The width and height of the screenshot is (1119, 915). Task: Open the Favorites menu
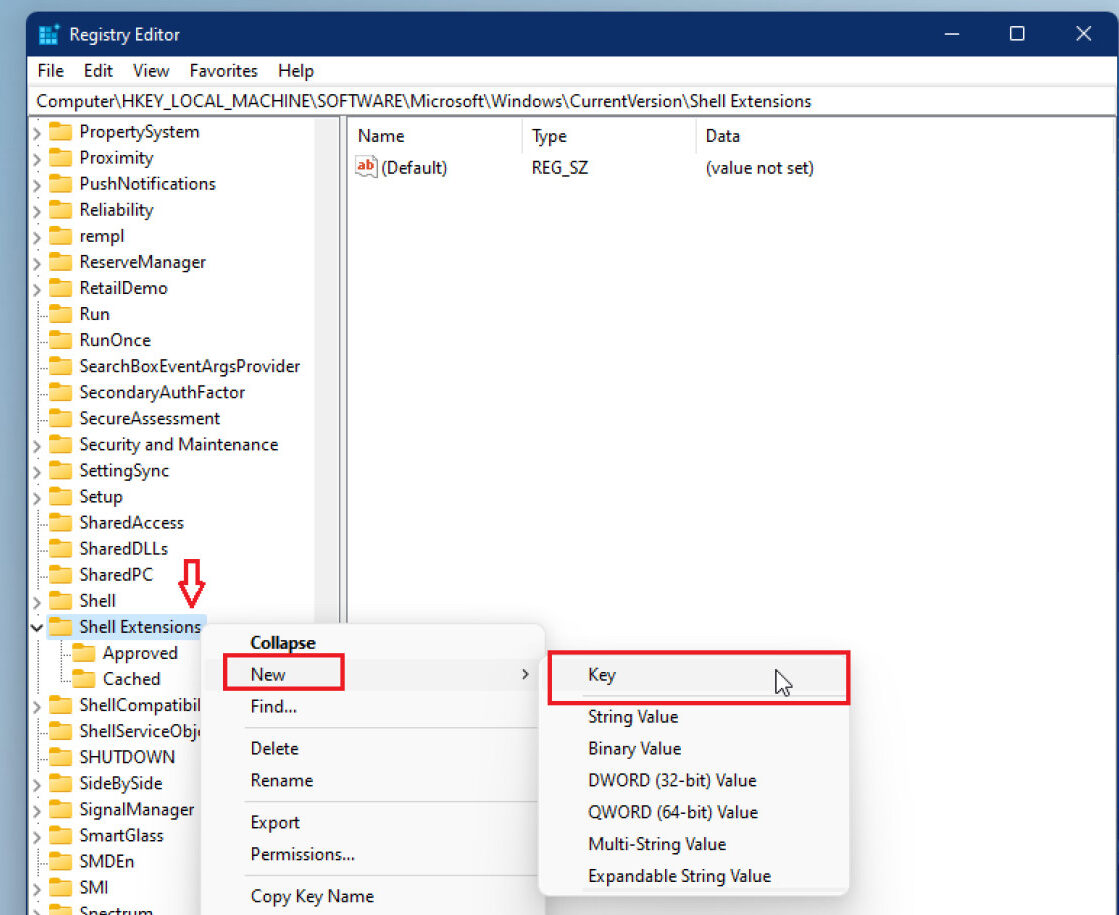click(223, 71)
